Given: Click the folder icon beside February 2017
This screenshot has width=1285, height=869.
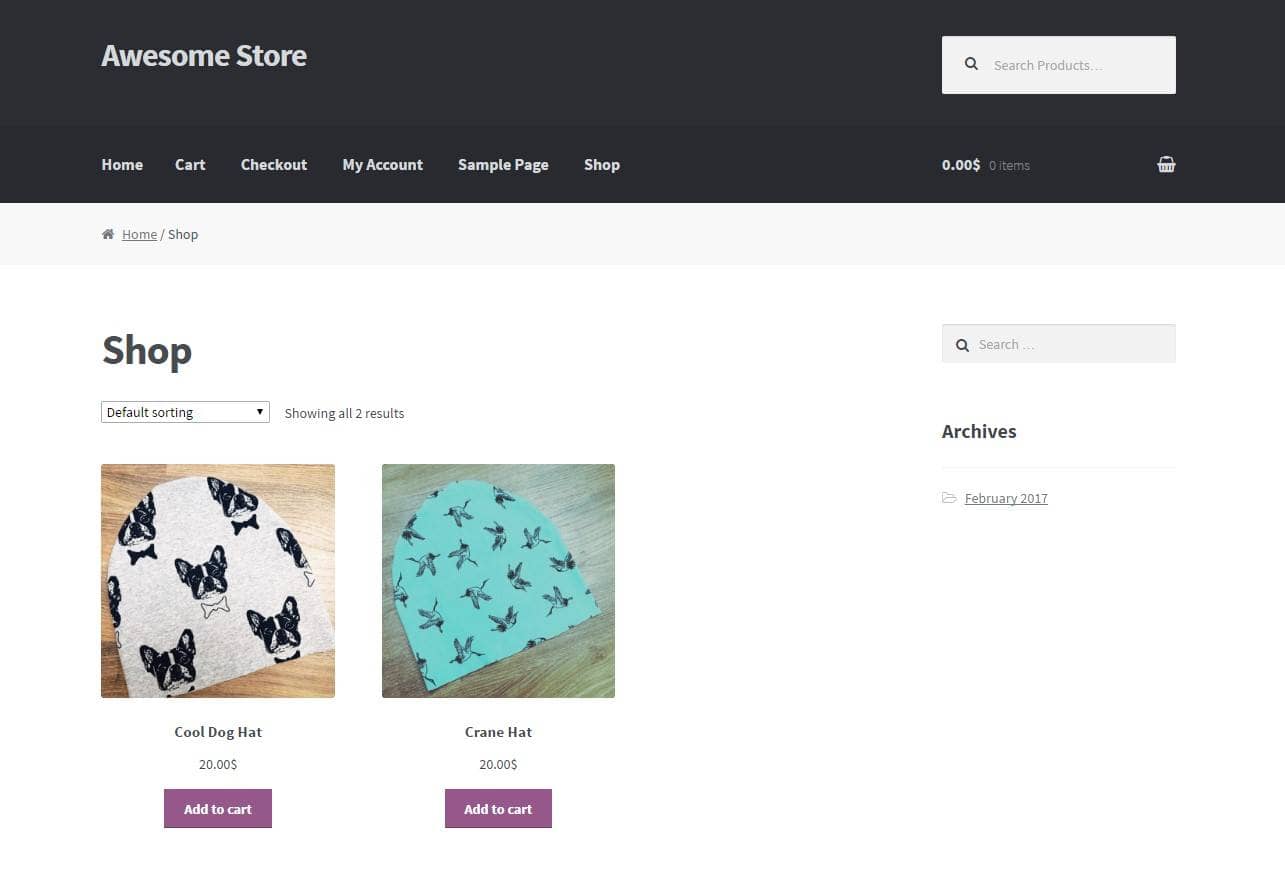Looking at the screenshot, I should (949, 497).
